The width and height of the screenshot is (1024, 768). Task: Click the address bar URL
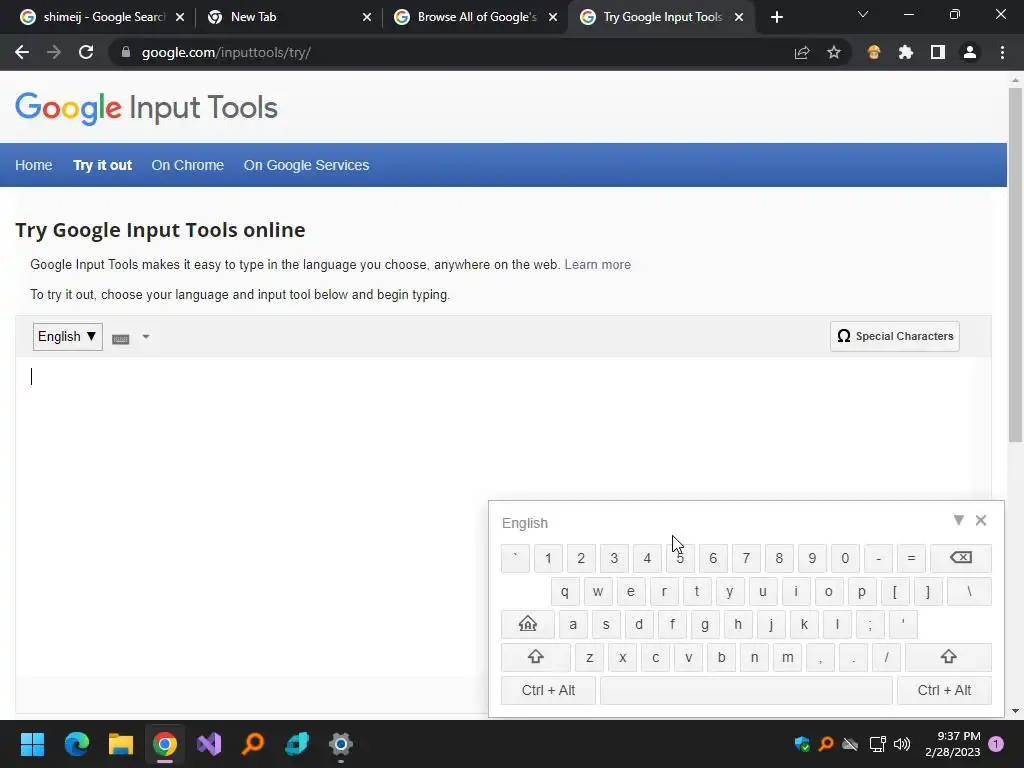pos(226,52)
